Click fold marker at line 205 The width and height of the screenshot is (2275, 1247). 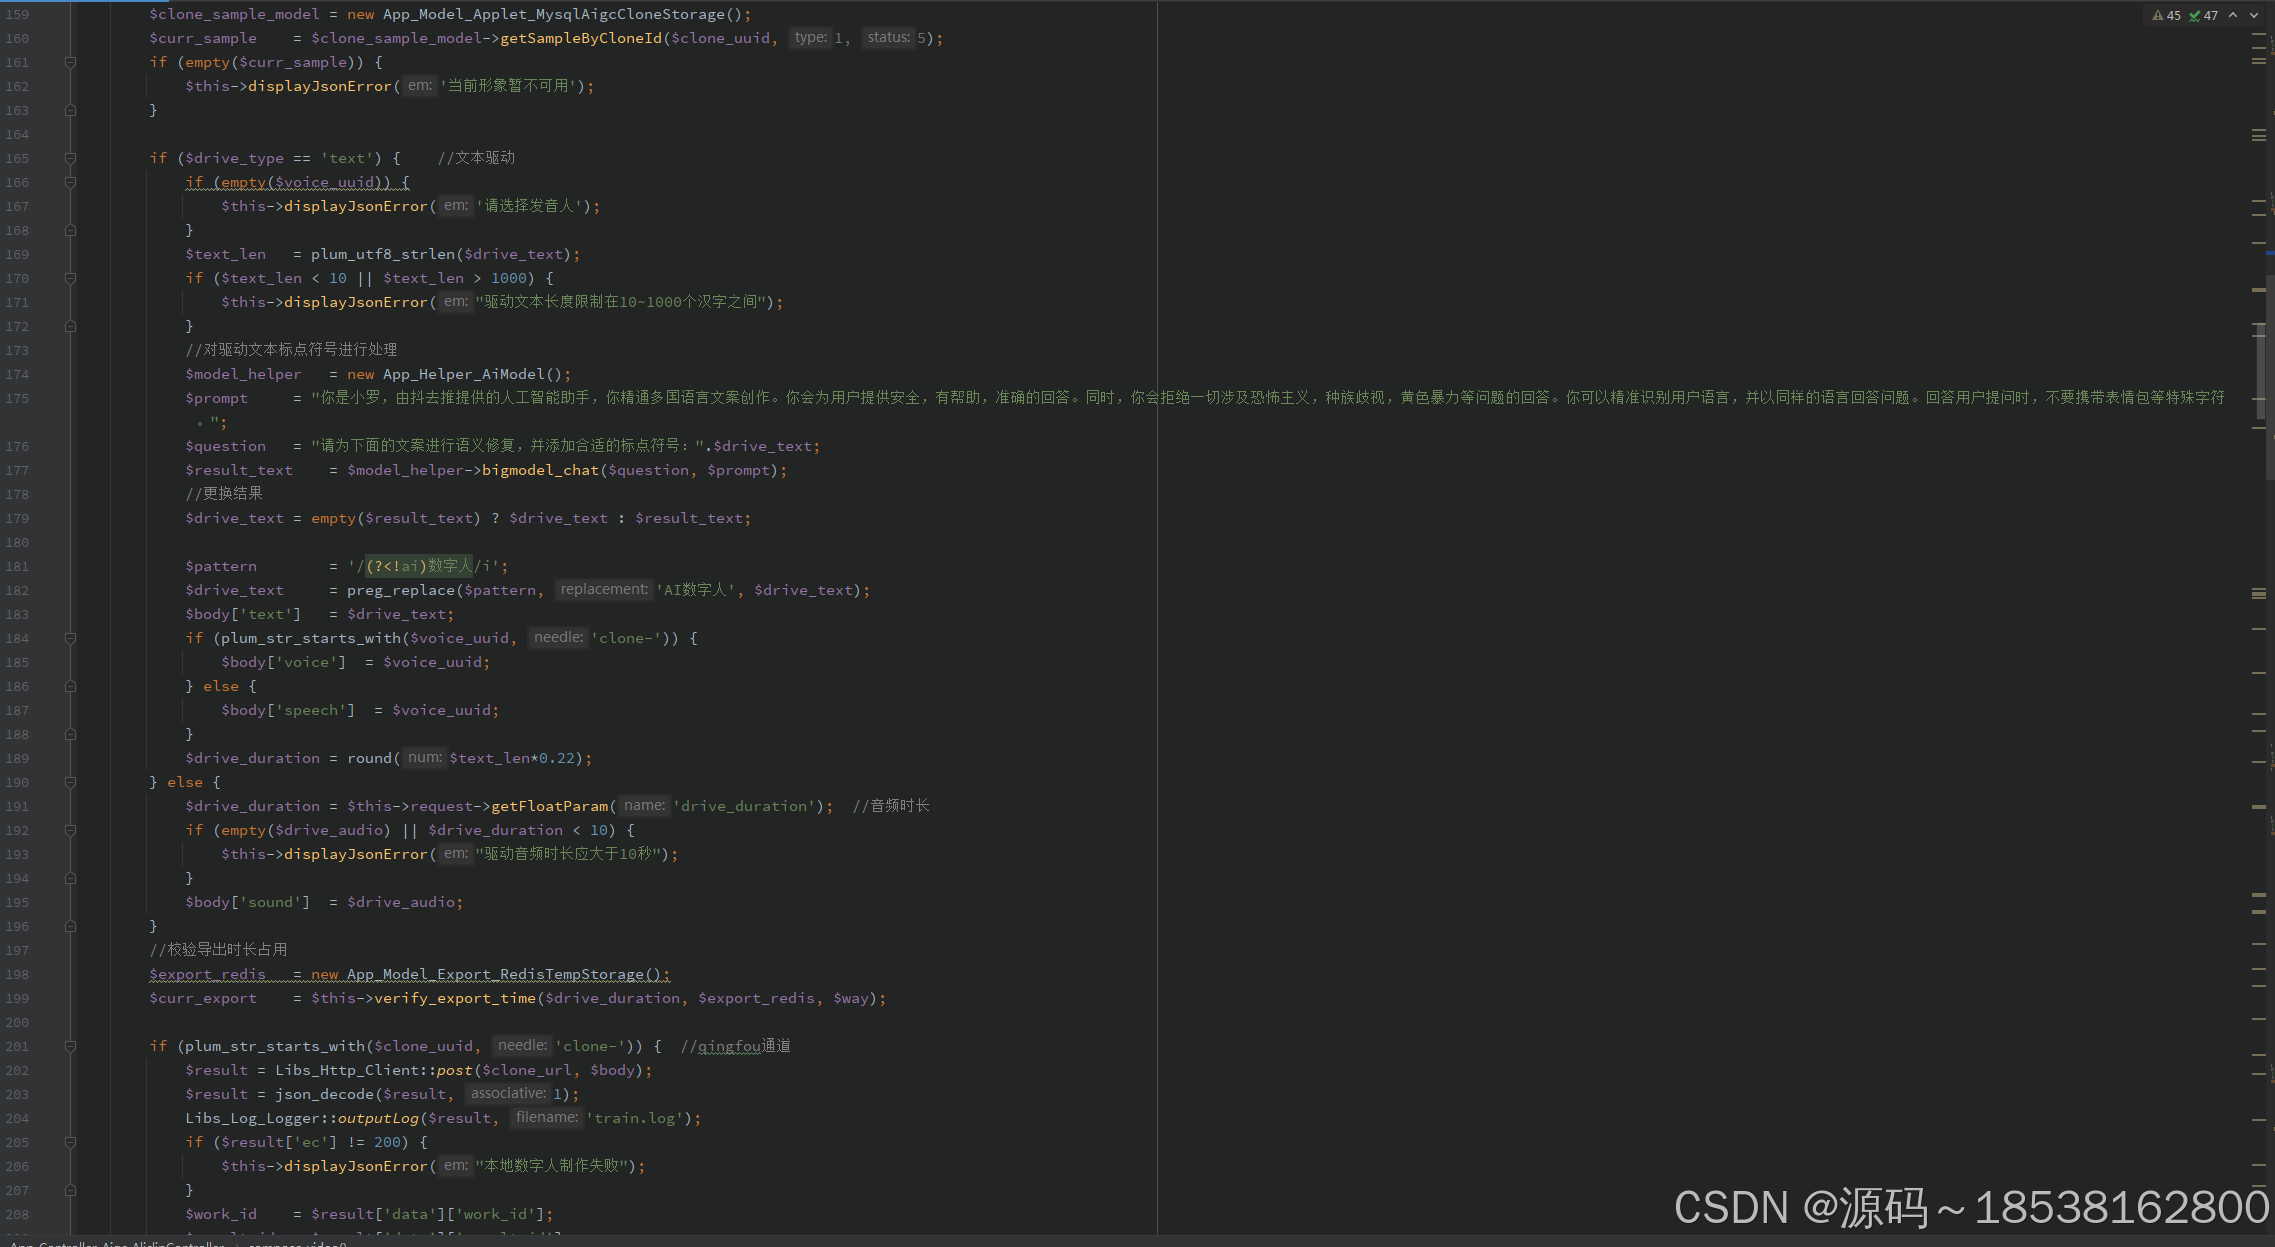70,1142
